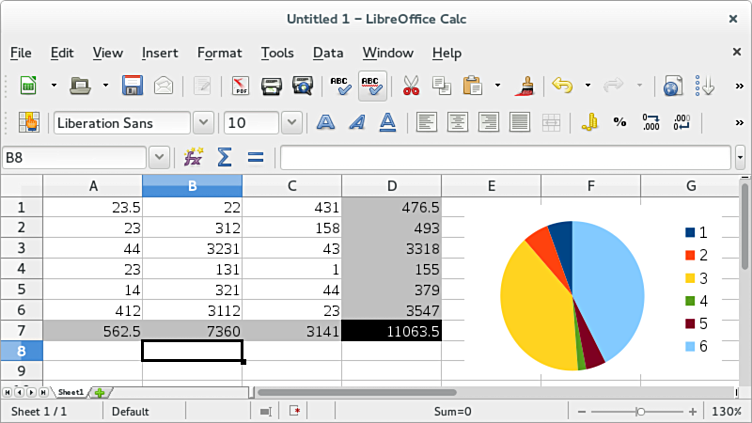Image resolution: width=752 pixels, height=423 pixels.
Task: Expand the font size dropdown list
Action: pos(291,122)
